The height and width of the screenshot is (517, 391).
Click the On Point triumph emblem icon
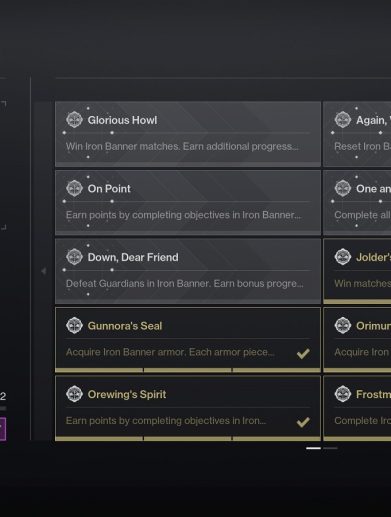[74, 188]
